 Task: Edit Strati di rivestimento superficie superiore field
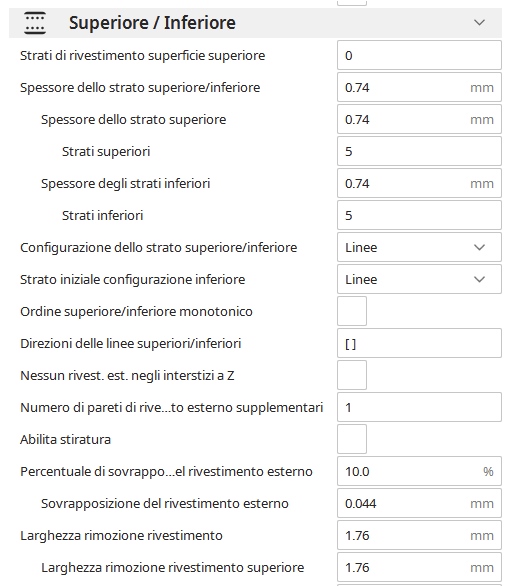tap(419, 55)
